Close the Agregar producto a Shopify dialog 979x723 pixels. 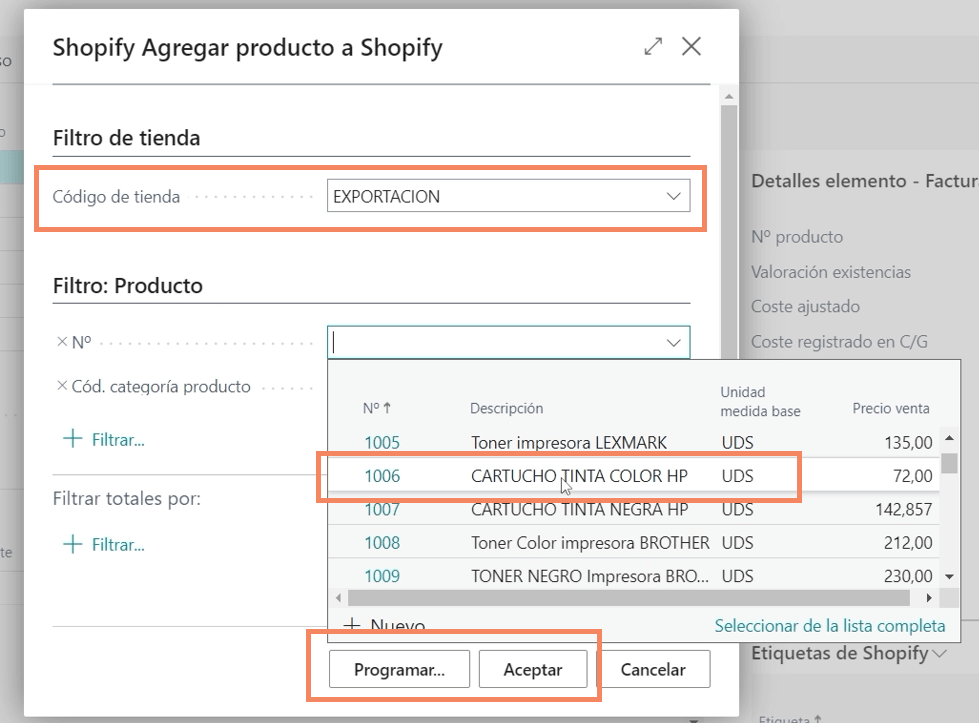(691, 46)
